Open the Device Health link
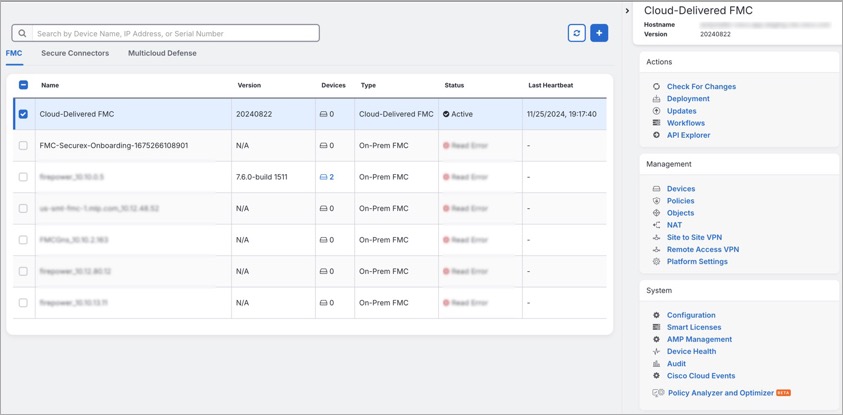This screenshot has width=843, height=415. (x=691, y=352)
